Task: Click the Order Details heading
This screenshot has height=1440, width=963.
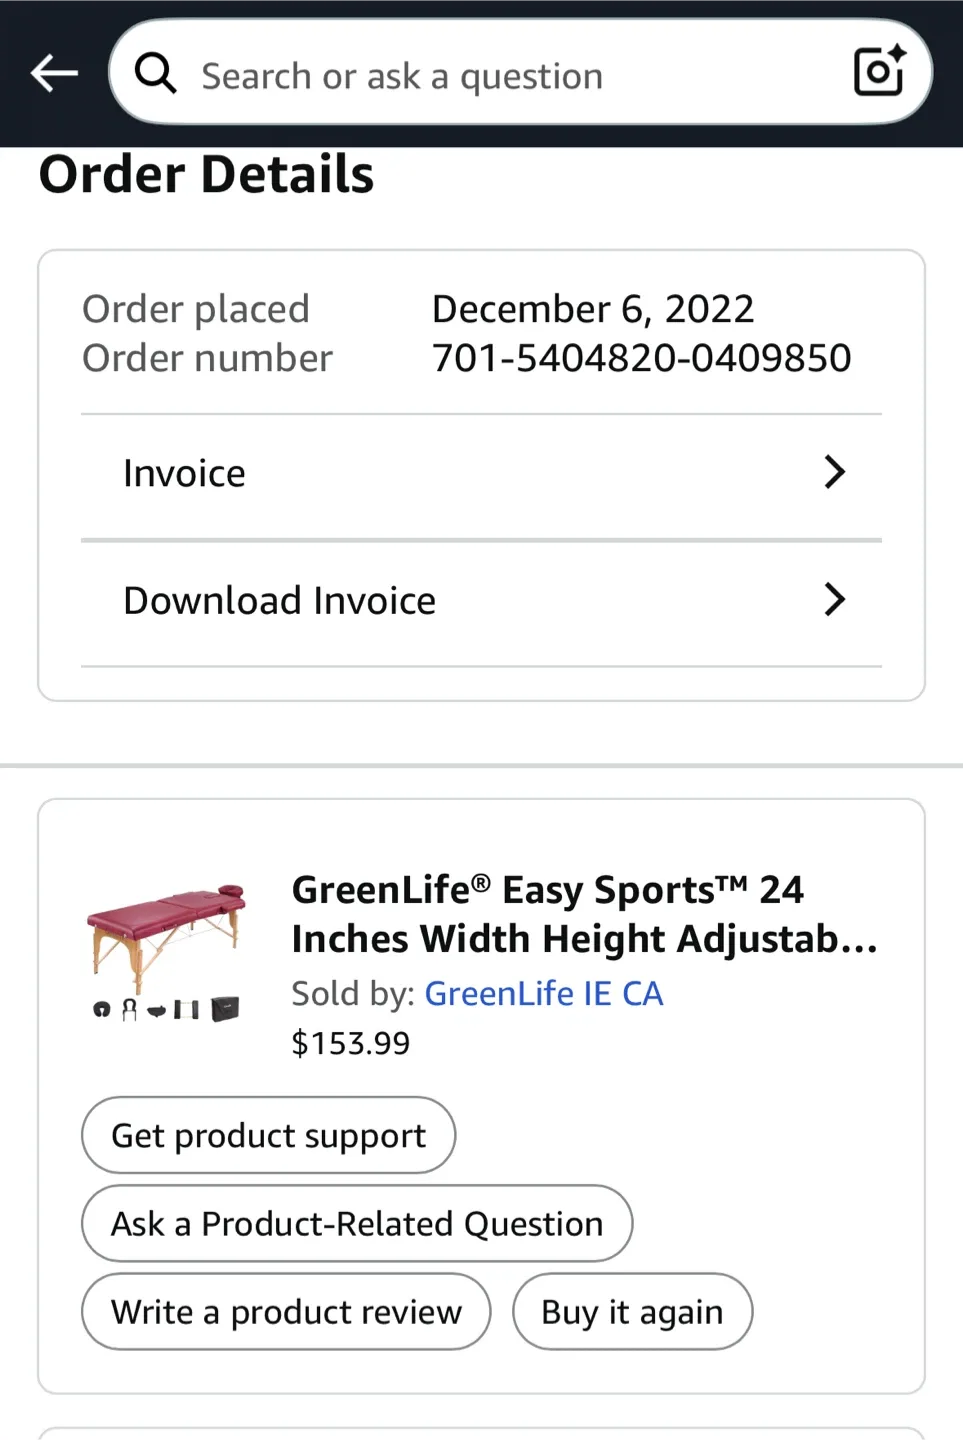Action: [x=206, y=174]
